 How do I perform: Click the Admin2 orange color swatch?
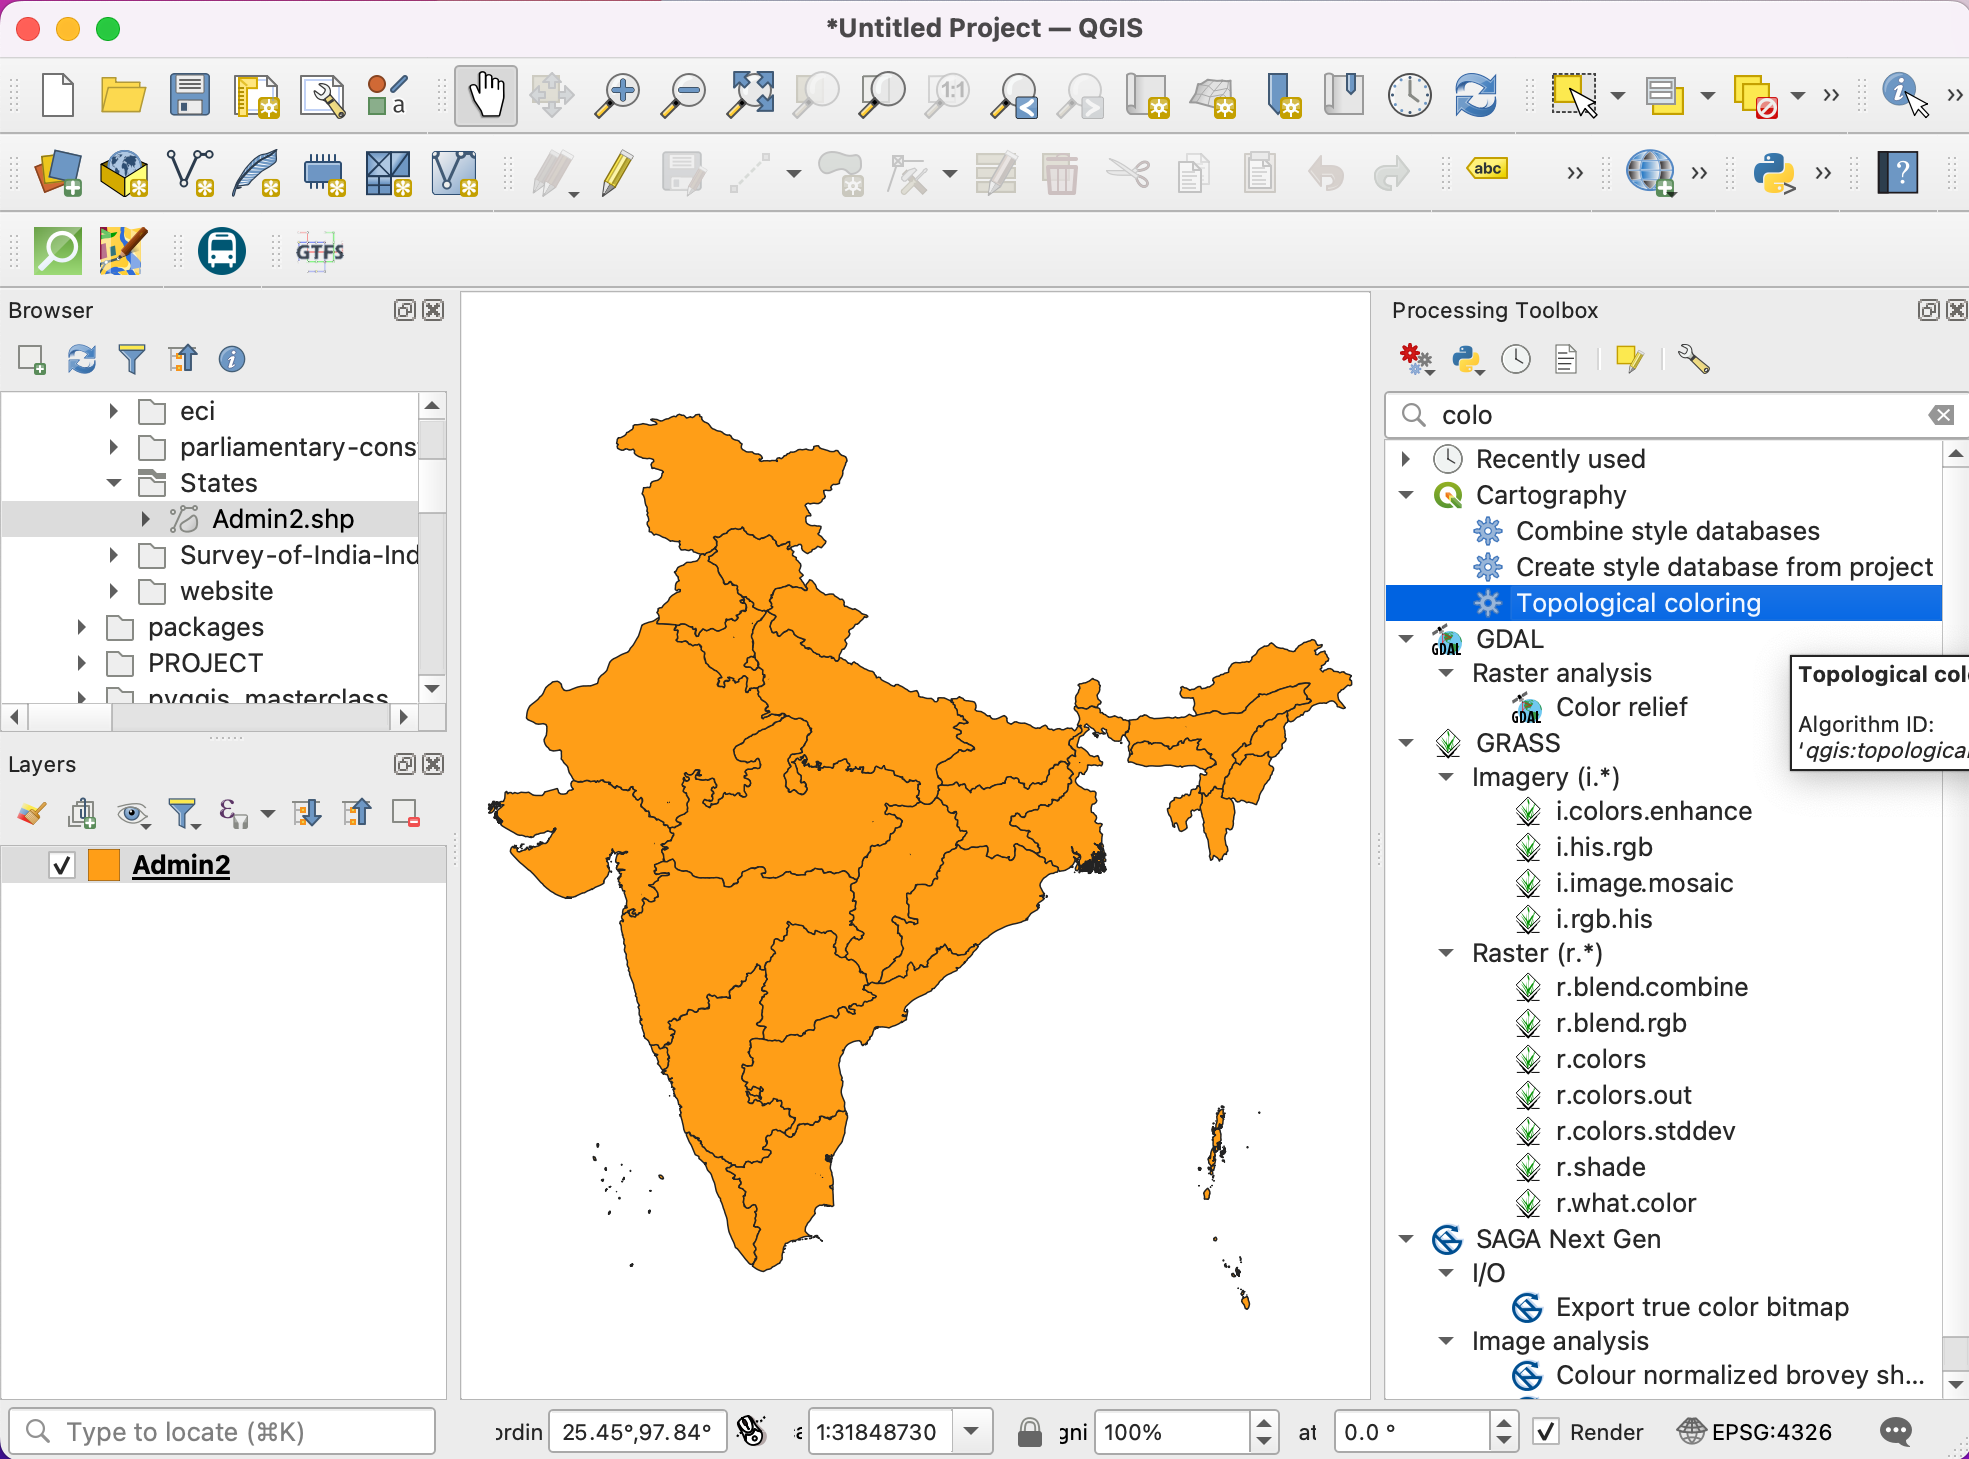coord(104,865)
